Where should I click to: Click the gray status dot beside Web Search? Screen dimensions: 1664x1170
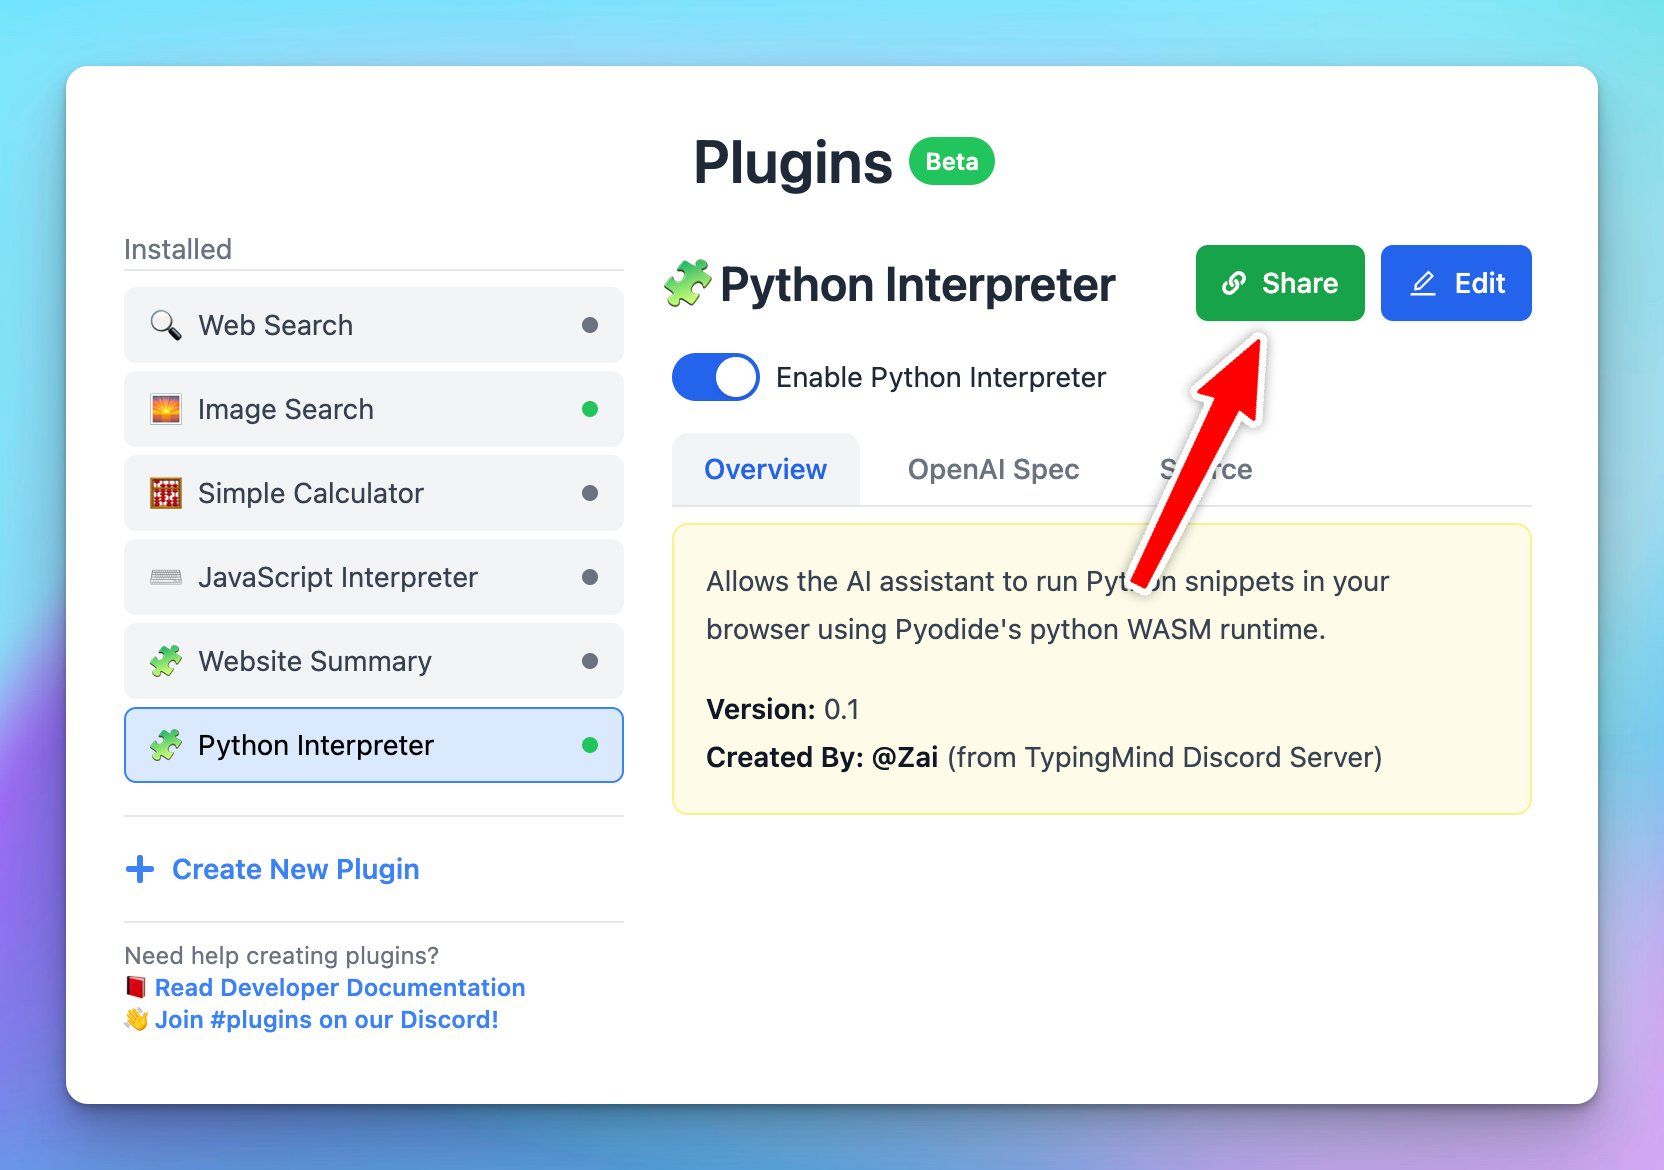591,324
